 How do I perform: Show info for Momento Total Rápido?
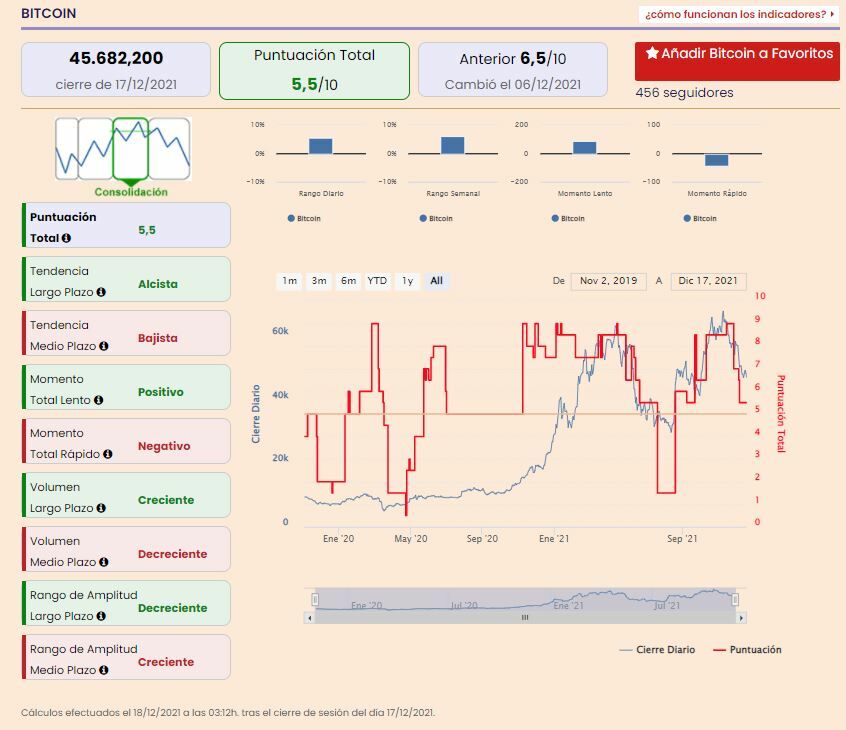coord(107,454)
